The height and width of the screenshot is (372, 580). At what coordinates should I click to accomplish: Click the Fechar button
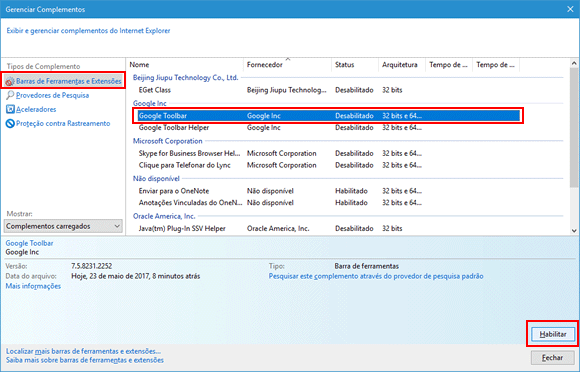click(553, 358)
